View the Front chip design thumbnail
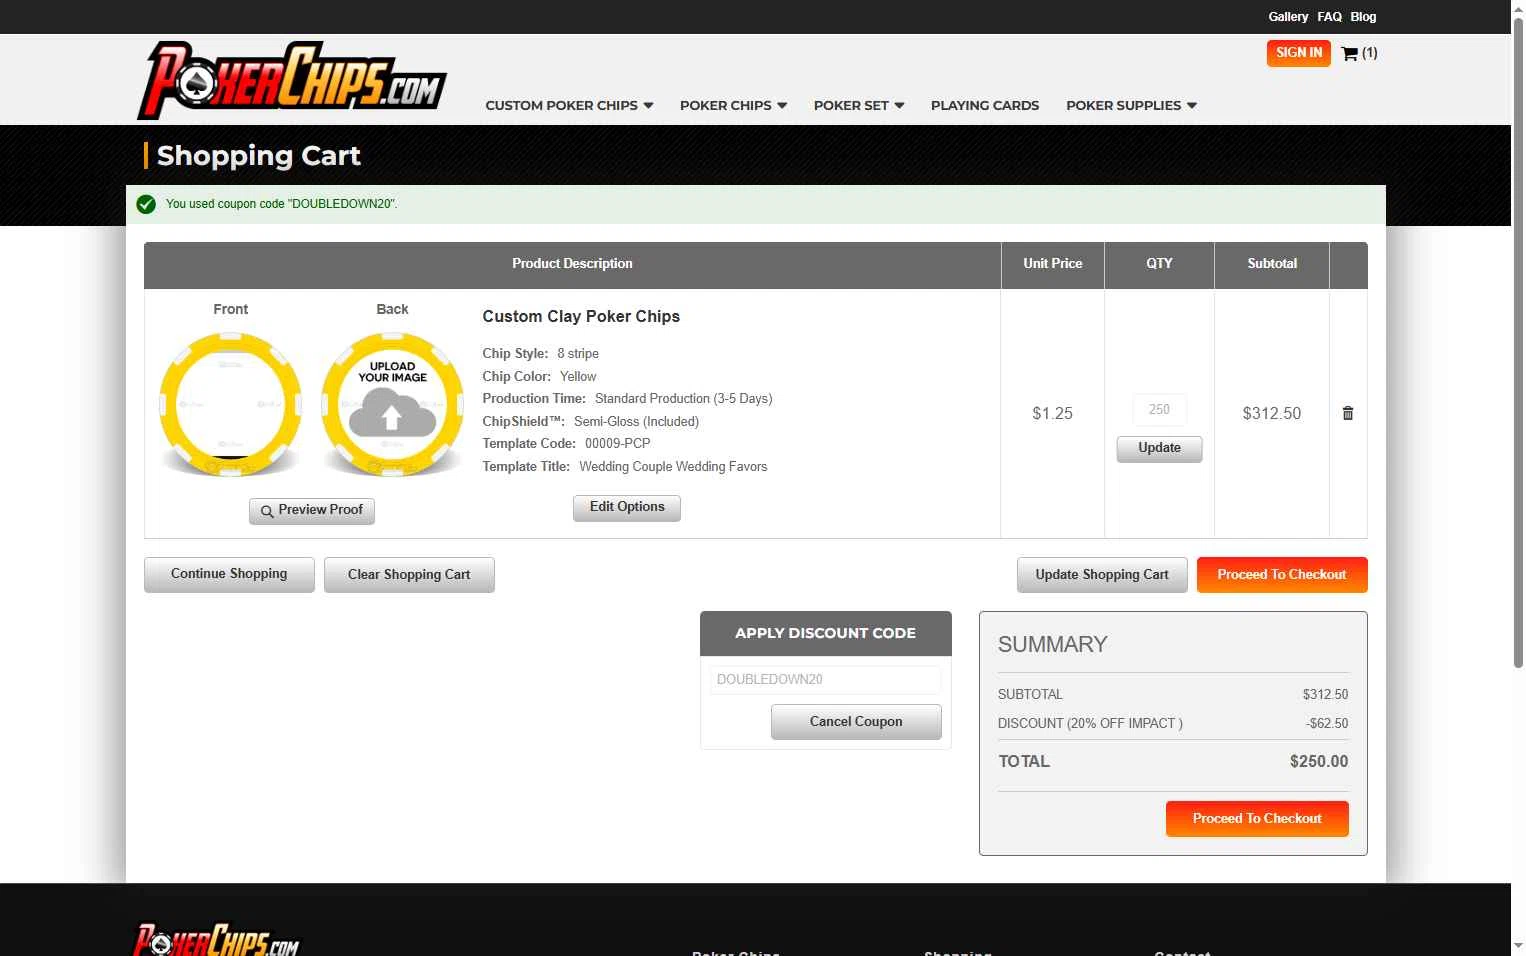This screenshot has width=1526, height=956. 231,405
